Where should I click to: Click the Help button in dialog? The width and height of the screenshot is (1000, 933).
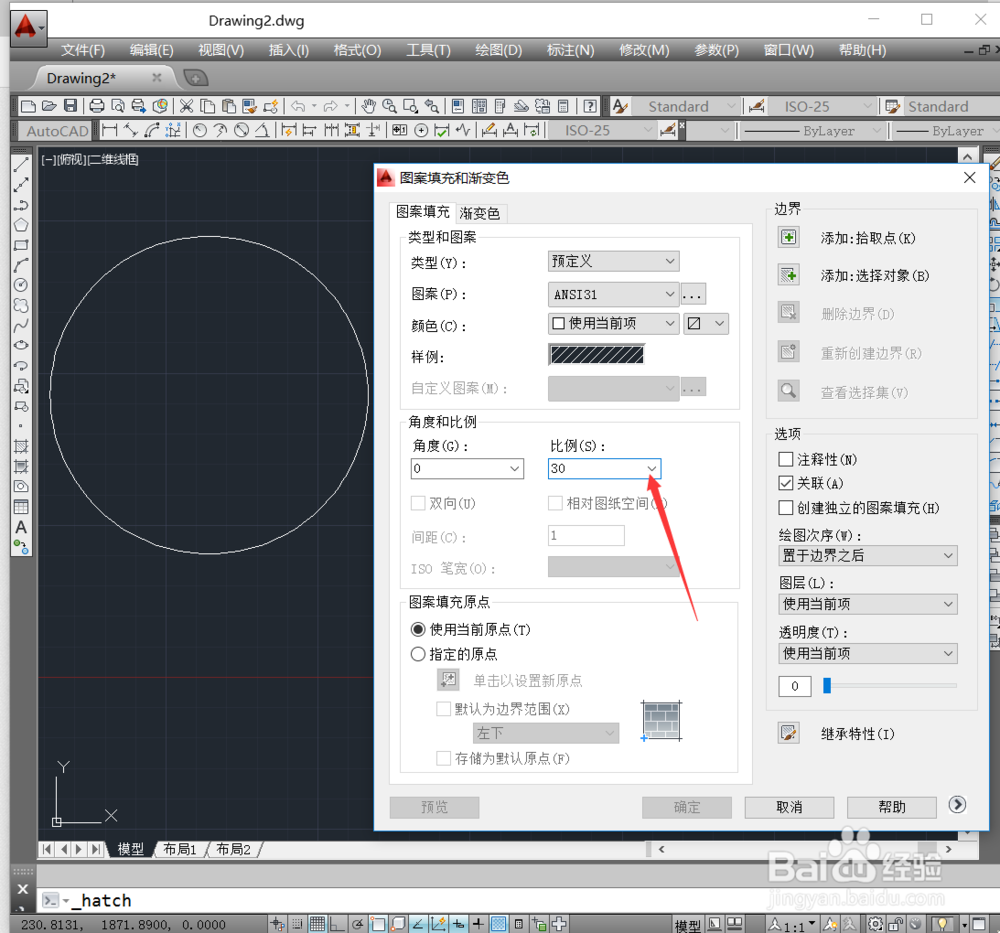click(x=892, y=807)
